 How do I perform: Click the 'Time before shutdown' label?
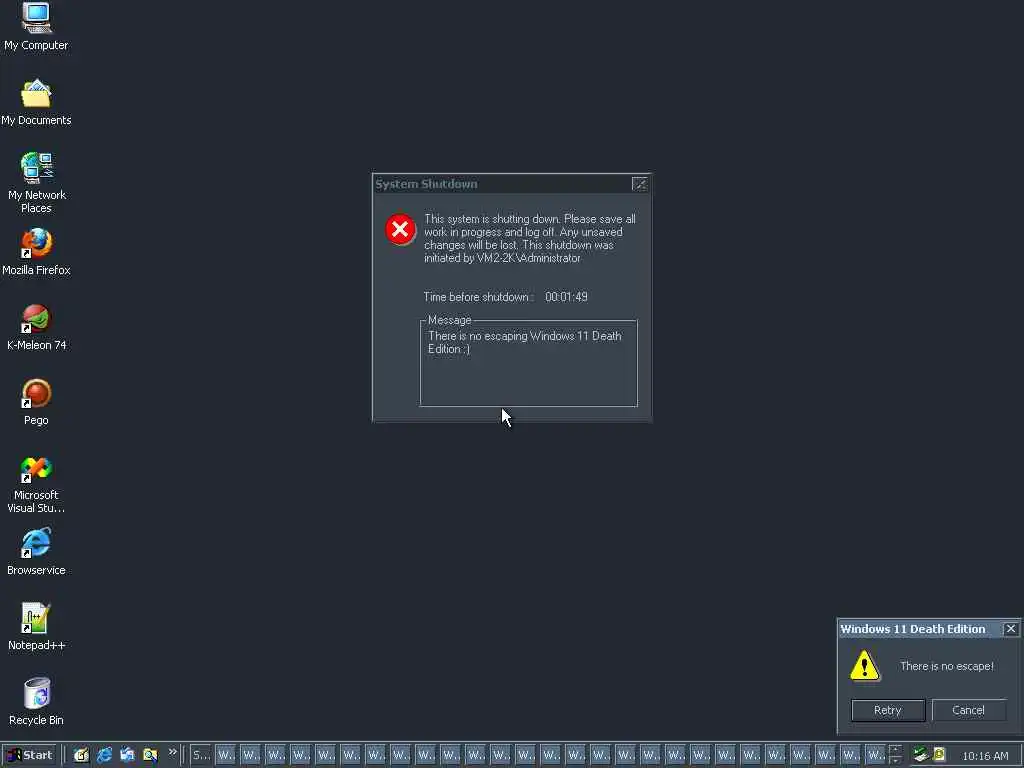(478, 297)
